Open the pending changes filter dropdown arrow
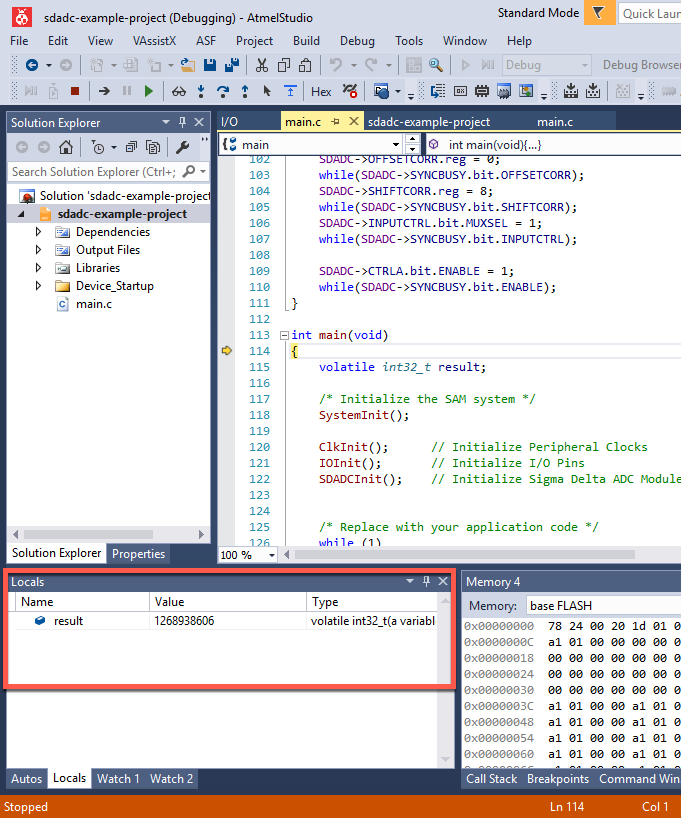 [x=113, y=148]
